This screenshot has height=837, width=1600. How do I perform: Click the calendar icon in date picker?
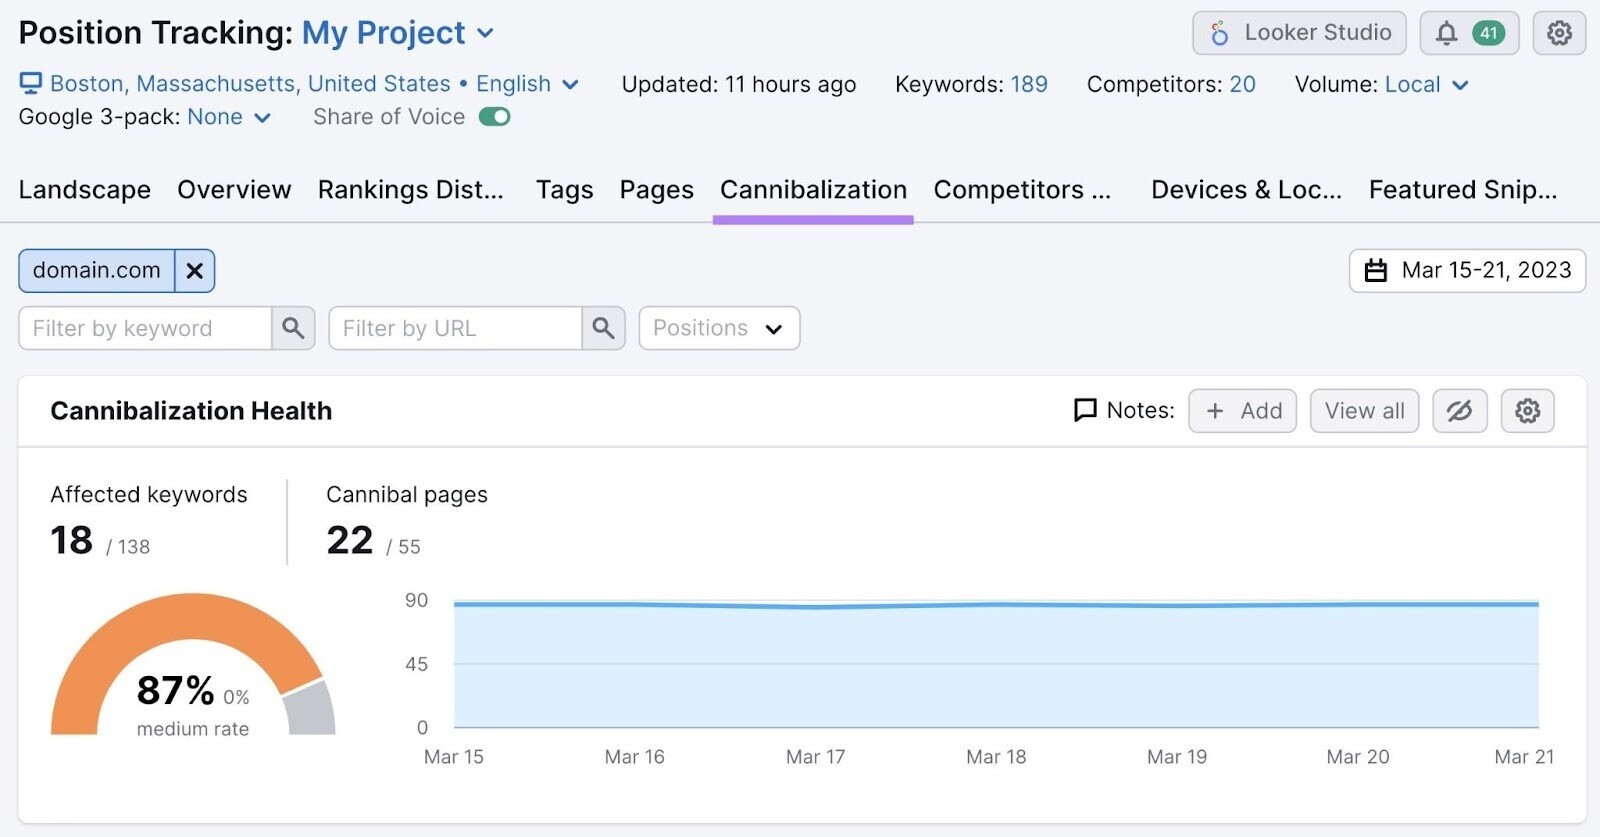click(x=1376, y=271)
